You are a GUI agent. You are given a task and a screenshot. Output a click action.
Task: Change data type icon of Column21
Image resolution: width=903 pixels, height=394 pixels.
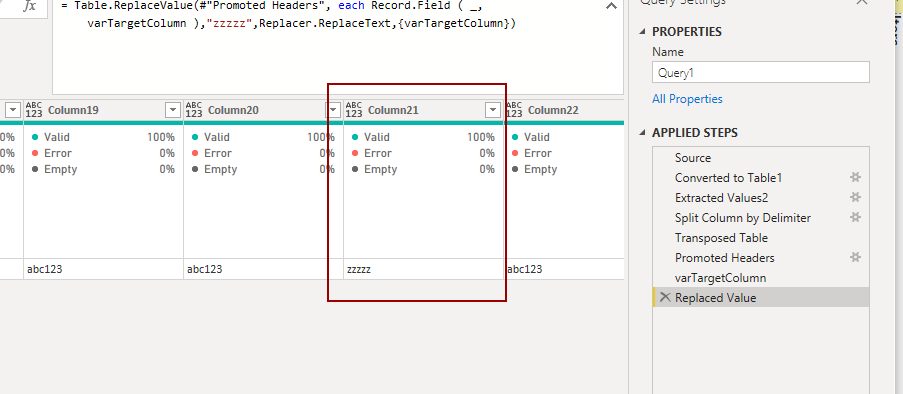click(354, 109)
